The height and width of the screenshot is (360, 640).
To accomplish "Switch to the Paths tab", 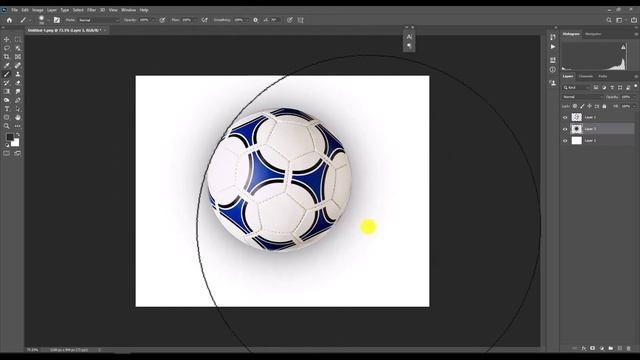I will tap(603, 76).
